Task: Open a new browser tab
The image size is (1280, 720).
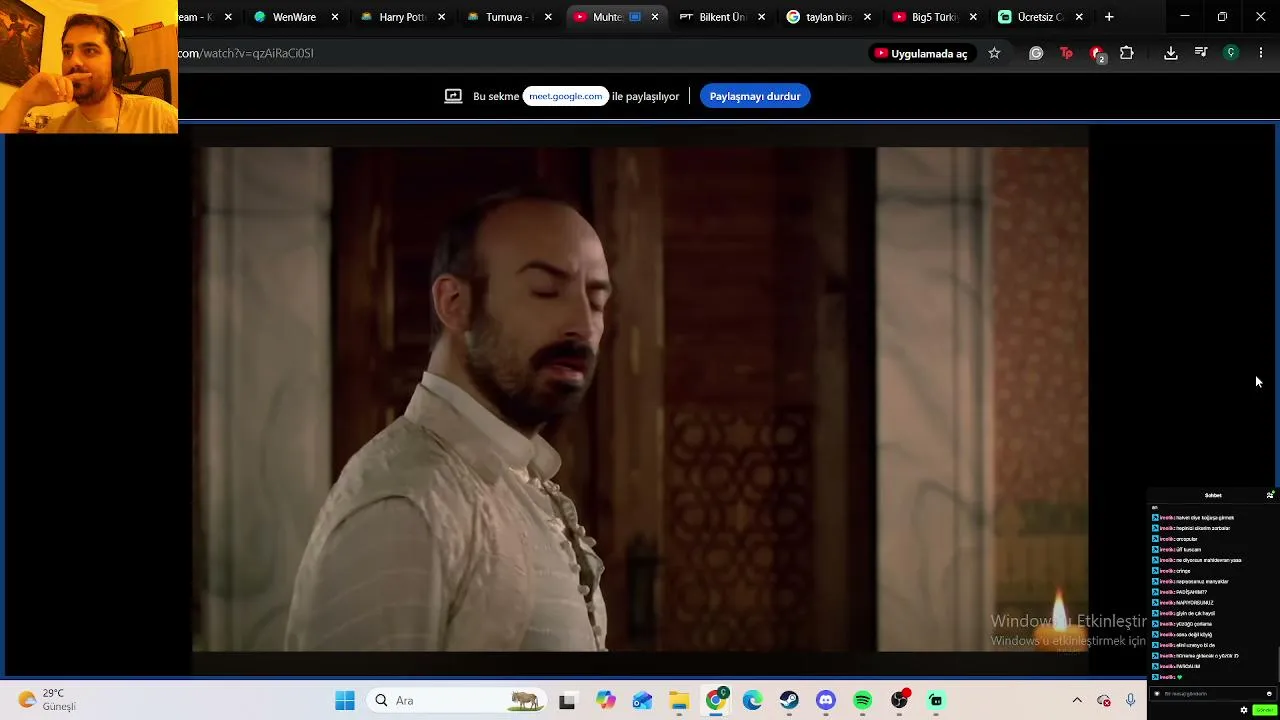Action: pyautogui.click(x=1109, y=17)
